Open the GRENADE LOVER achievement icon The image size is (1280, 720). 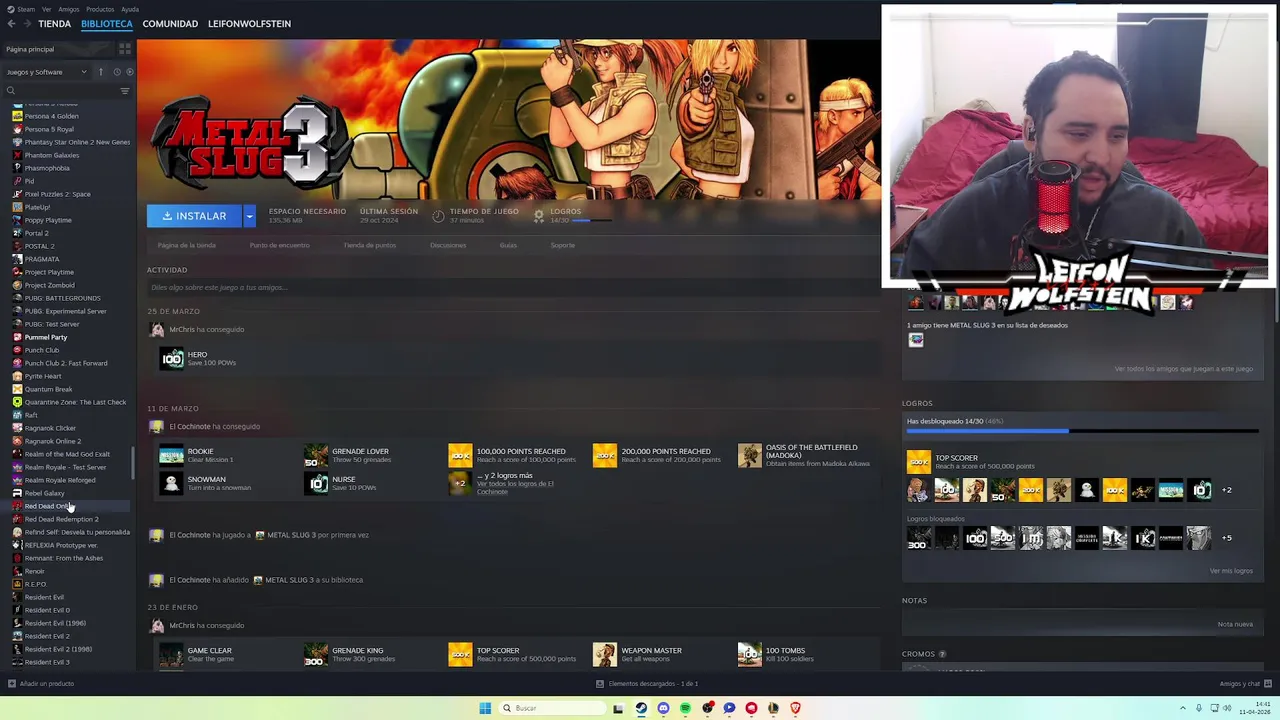[x=316, y=455]
